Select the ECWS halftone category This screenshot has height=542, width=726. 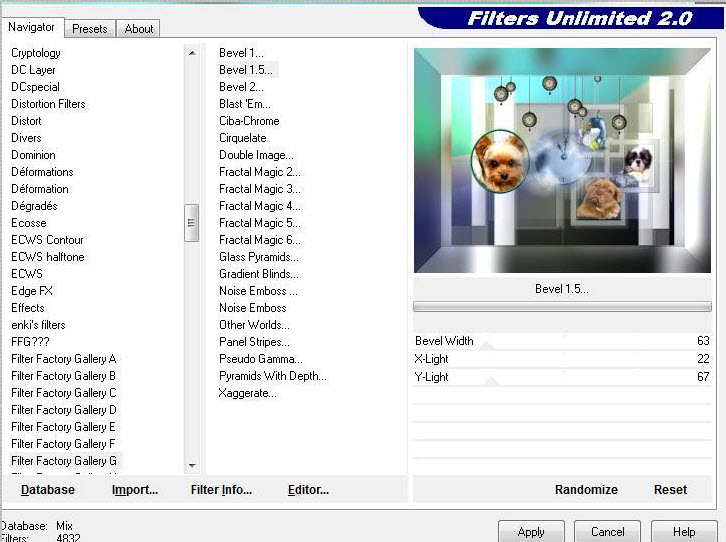(48, 257)
